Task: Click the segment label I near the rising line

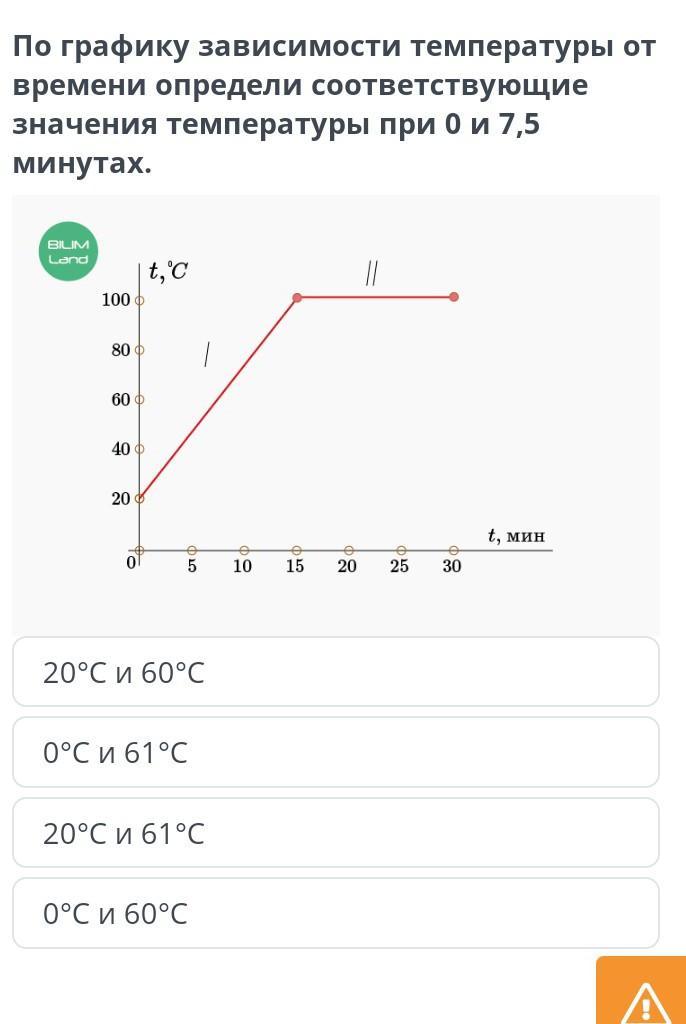Action: pos(206,353)
